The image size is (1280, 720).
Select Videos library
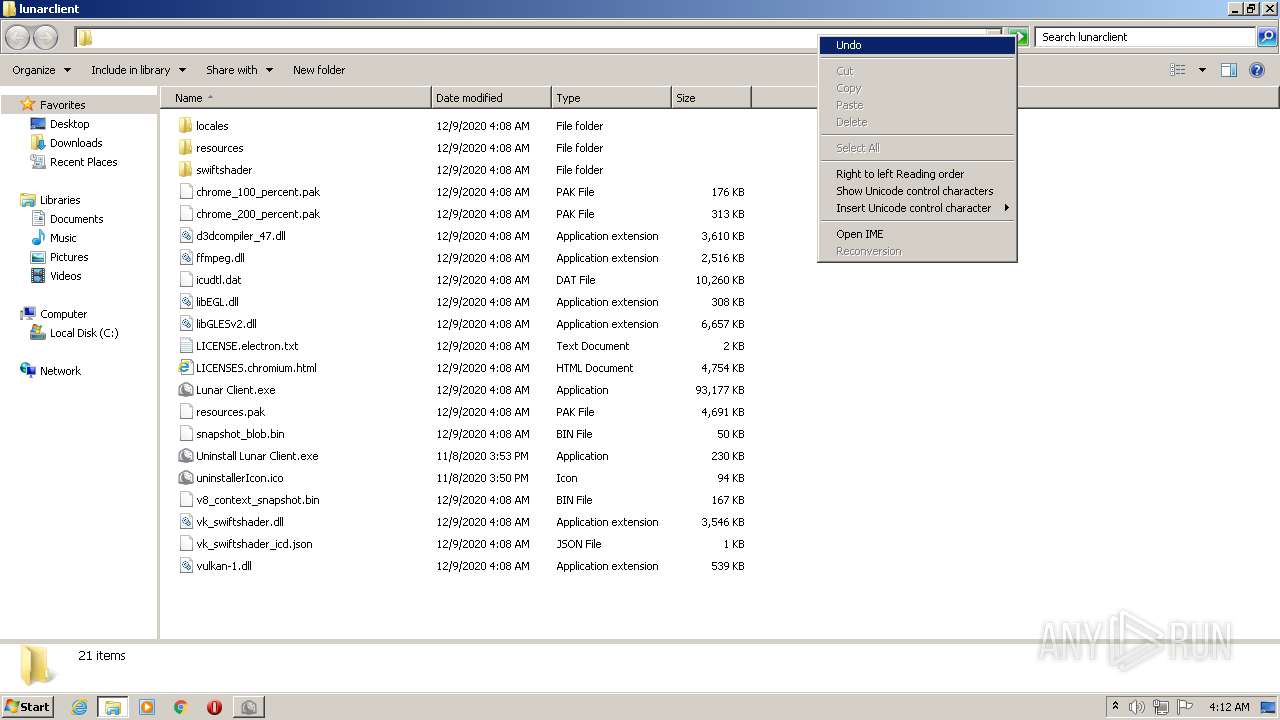66,276
